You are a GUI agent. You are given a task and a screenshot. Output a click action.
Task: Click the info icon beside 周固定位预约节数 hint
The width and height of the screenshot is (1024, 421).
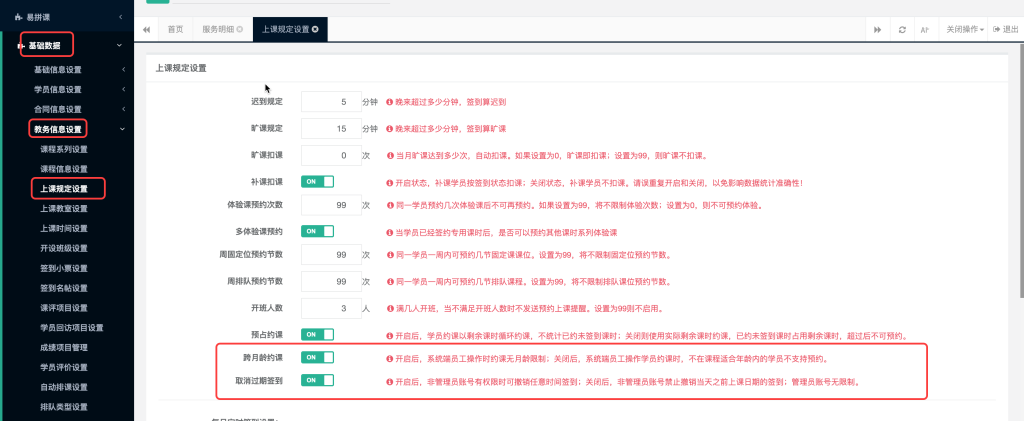tap(389, 255)
